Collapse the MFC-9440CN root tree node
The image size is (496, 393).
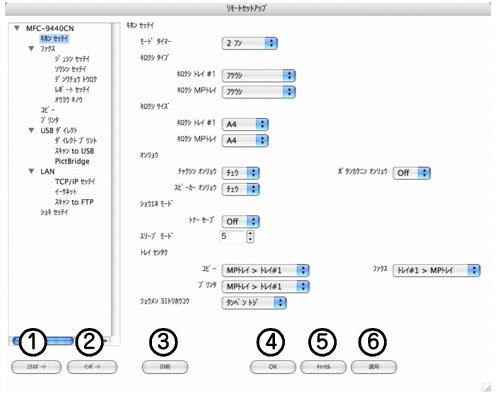click(x=17, y=28)
